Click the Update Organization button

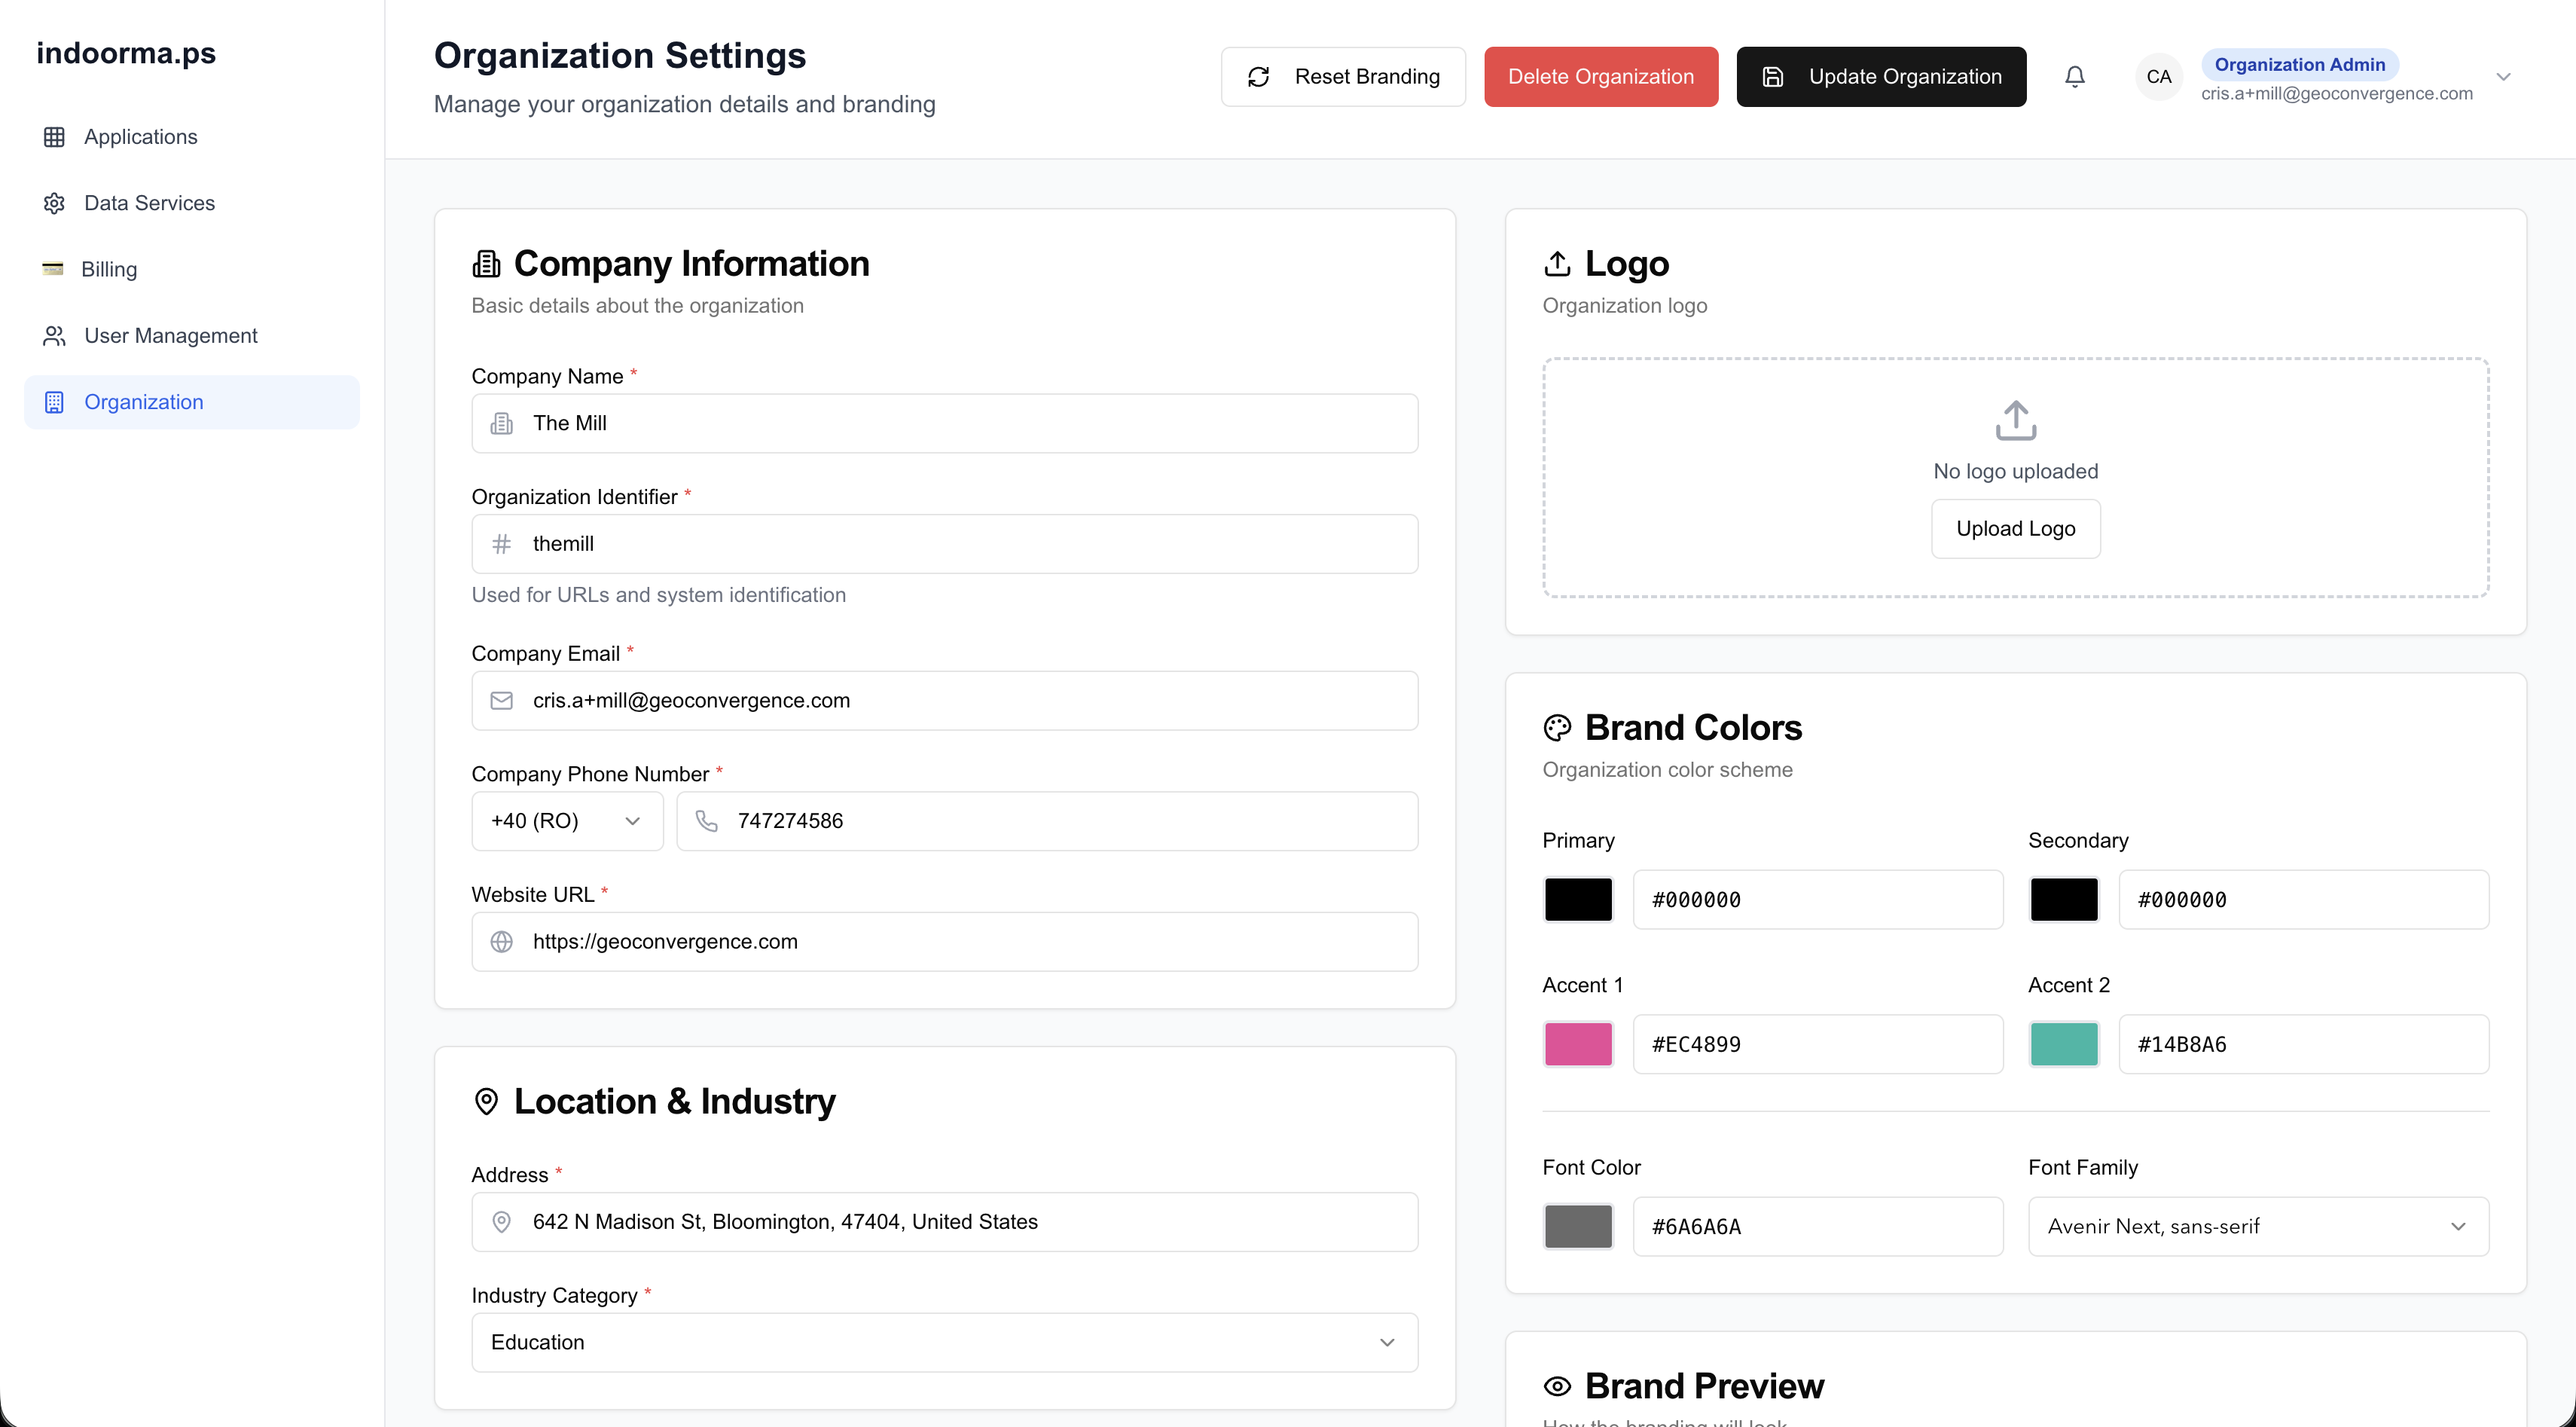[1881, 77]
